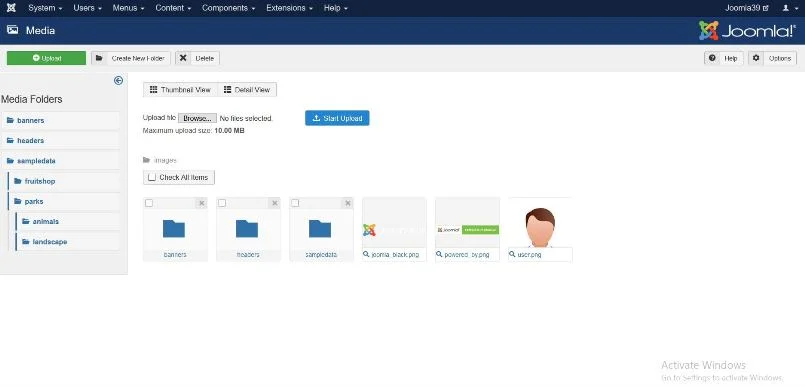This screenshot has width=805, height=387.
Task: Select parks folder in tree
Action: coord(64,202)
